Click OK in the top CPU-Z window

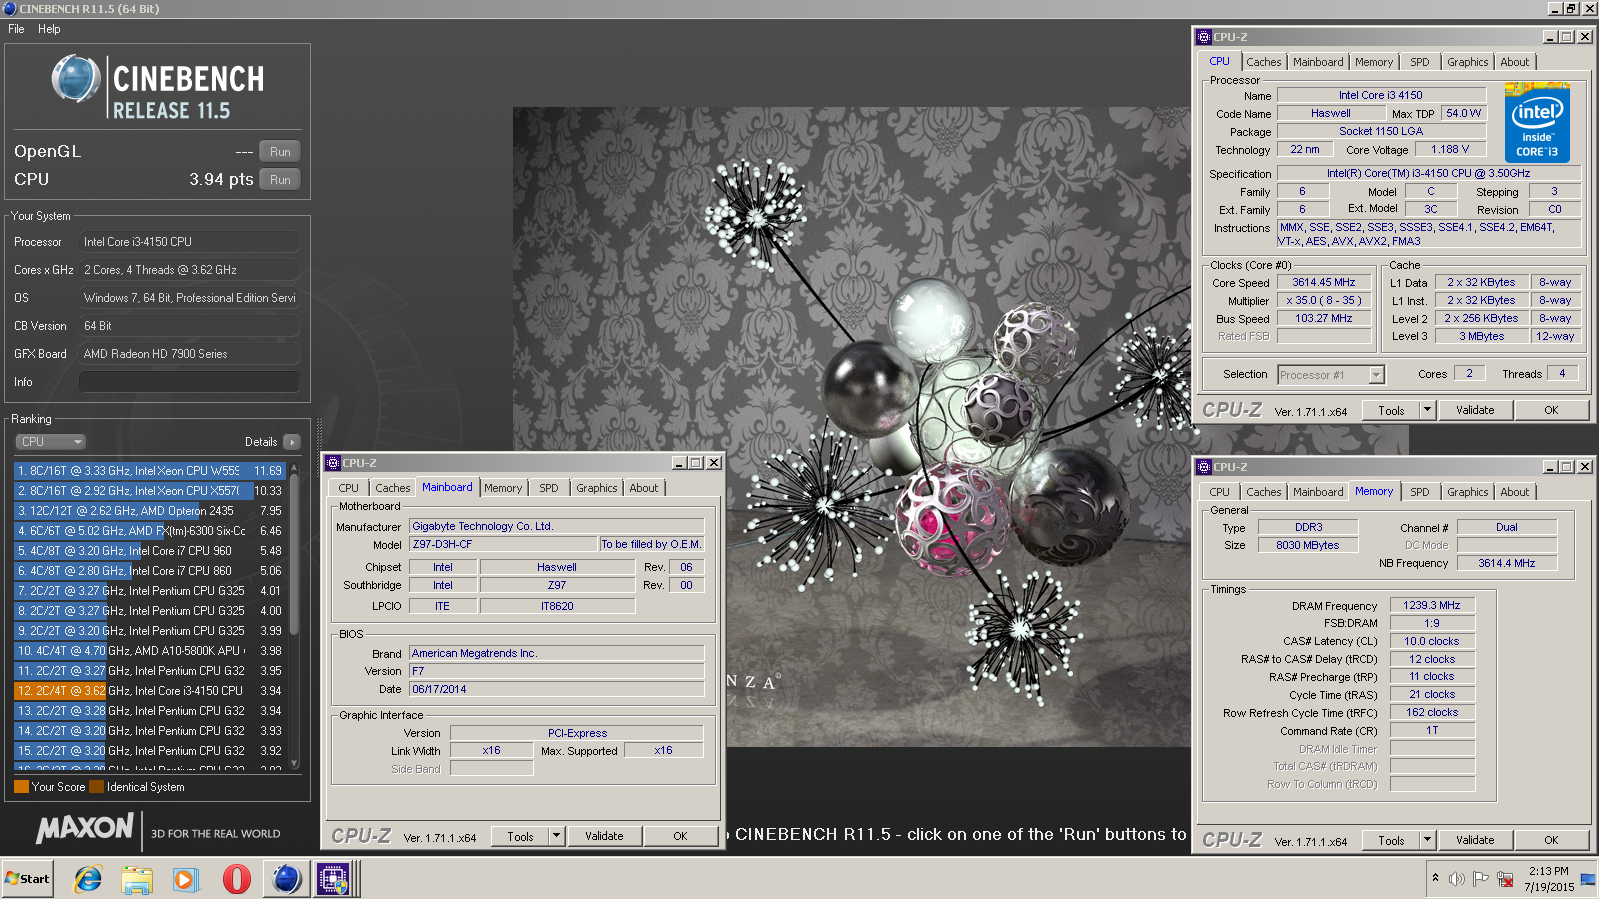1551,410
